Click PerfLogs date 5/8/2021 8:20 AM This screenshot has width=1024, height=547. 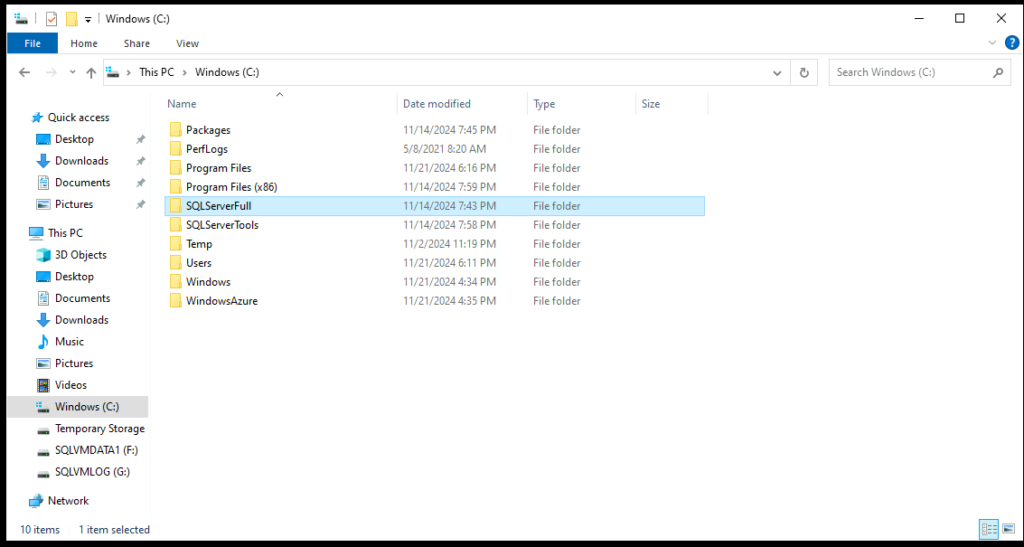click(445, 149)
